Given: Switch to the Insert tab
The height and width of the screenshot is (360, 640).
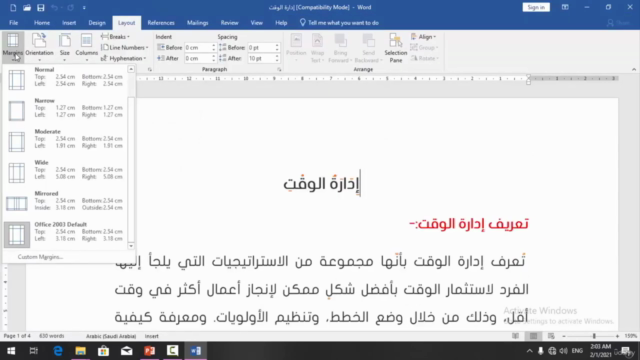Looking at the screenshot, I should click(69, 23).
